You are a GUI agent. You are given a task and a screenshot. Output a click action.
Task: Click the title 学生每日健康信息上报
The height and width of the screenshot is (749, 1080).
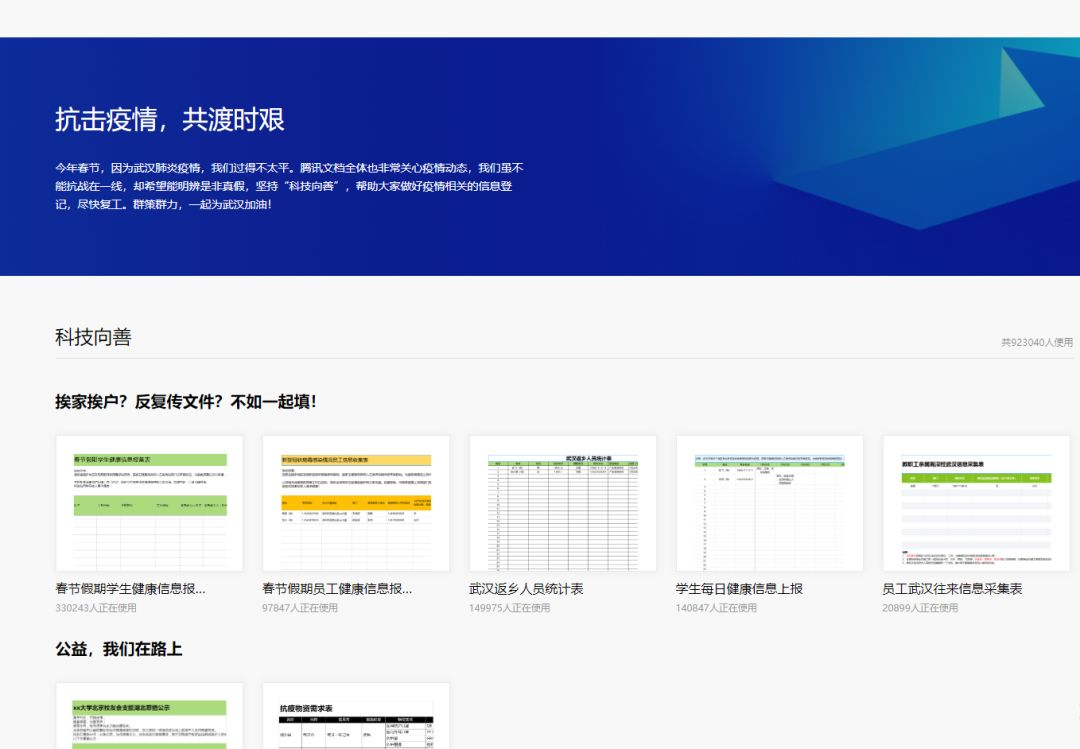(x=739, y=589)
